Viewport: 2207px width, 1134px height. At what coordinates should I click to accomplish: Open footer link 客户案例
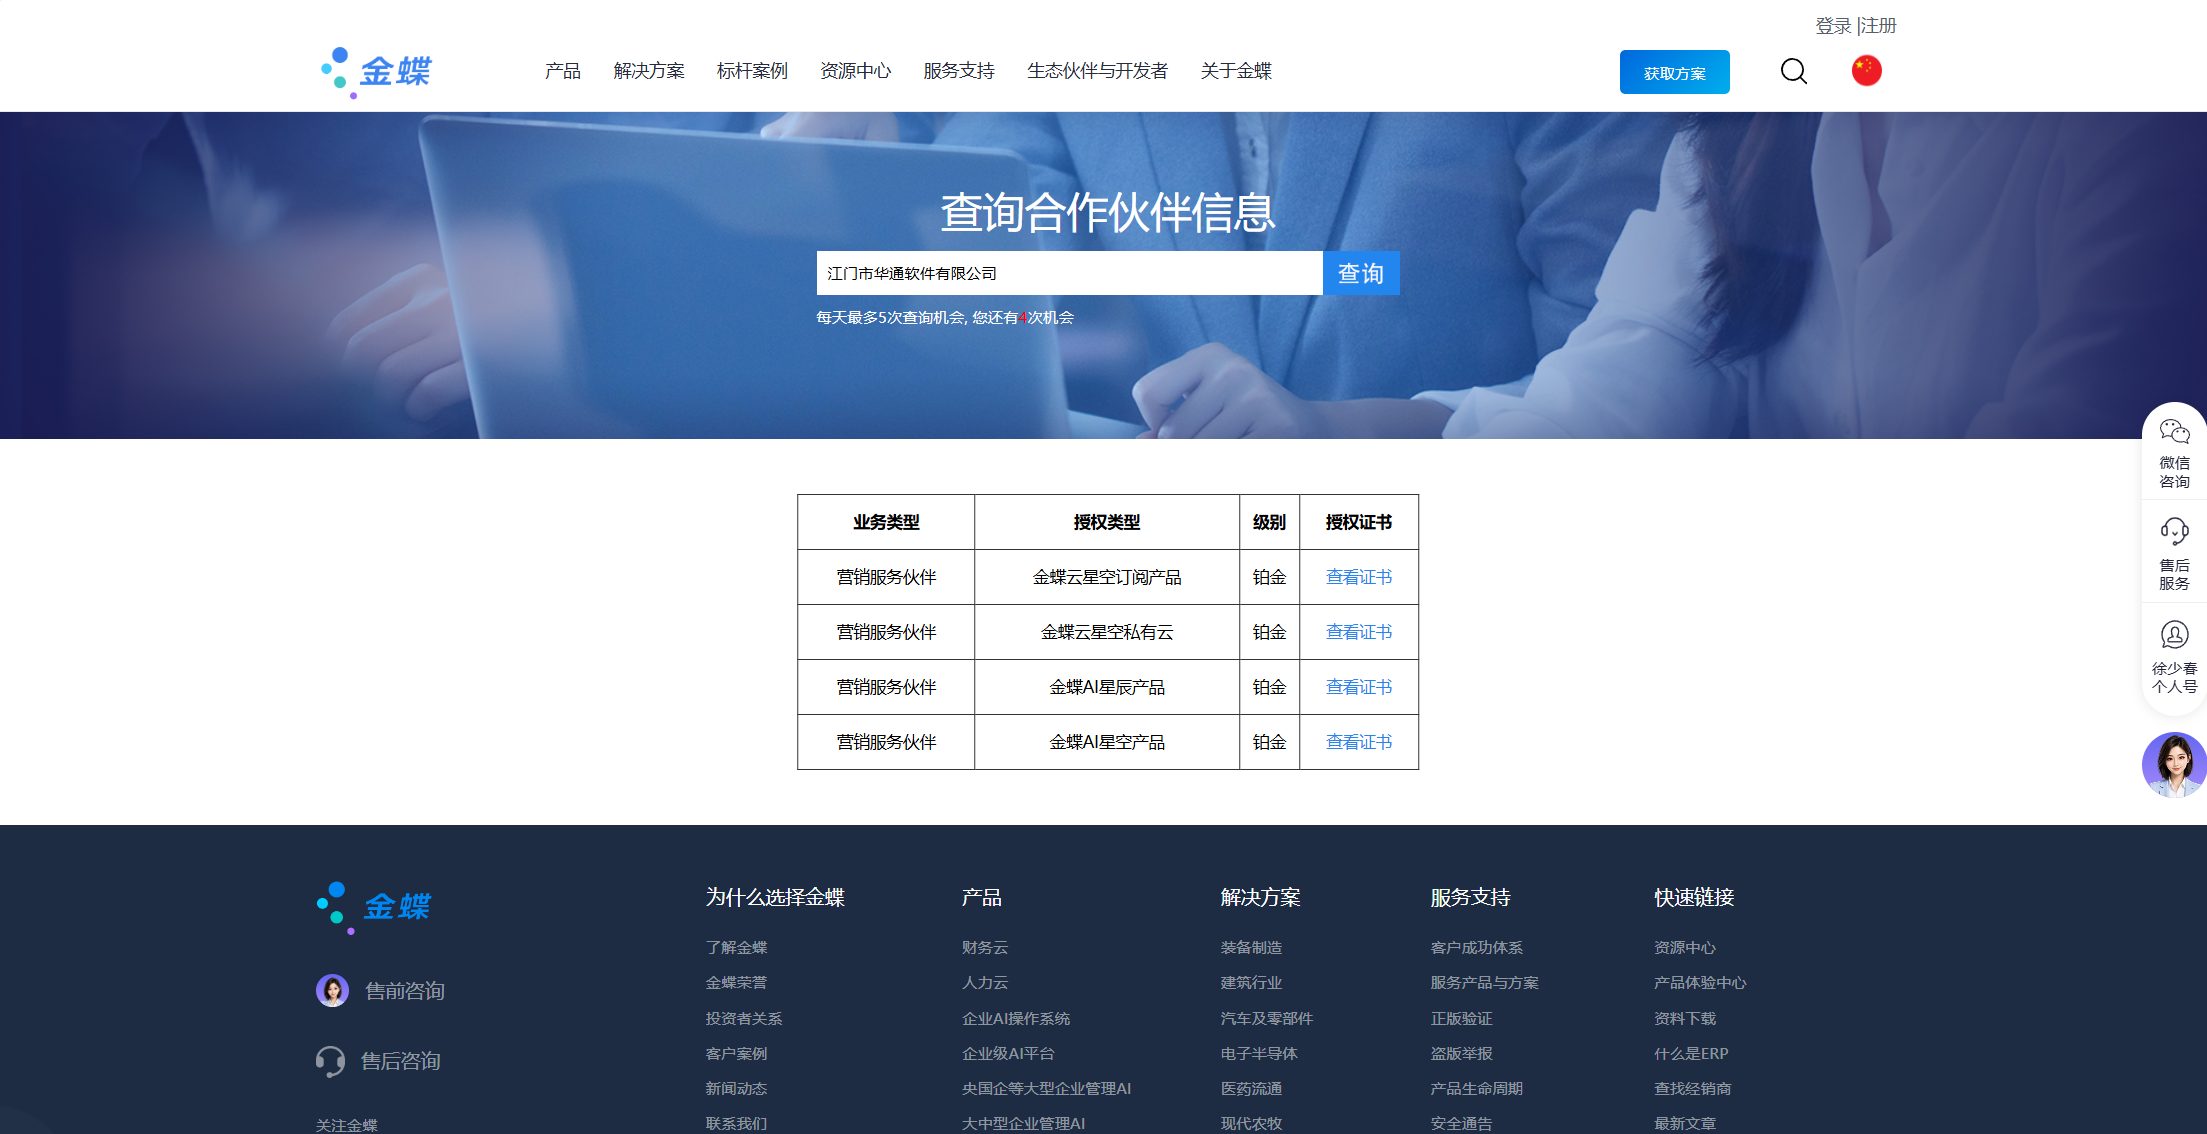(x=736, y=1053)
